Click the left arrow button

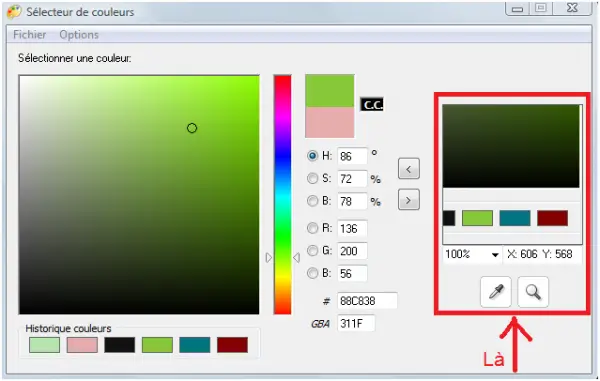point(409,169)
